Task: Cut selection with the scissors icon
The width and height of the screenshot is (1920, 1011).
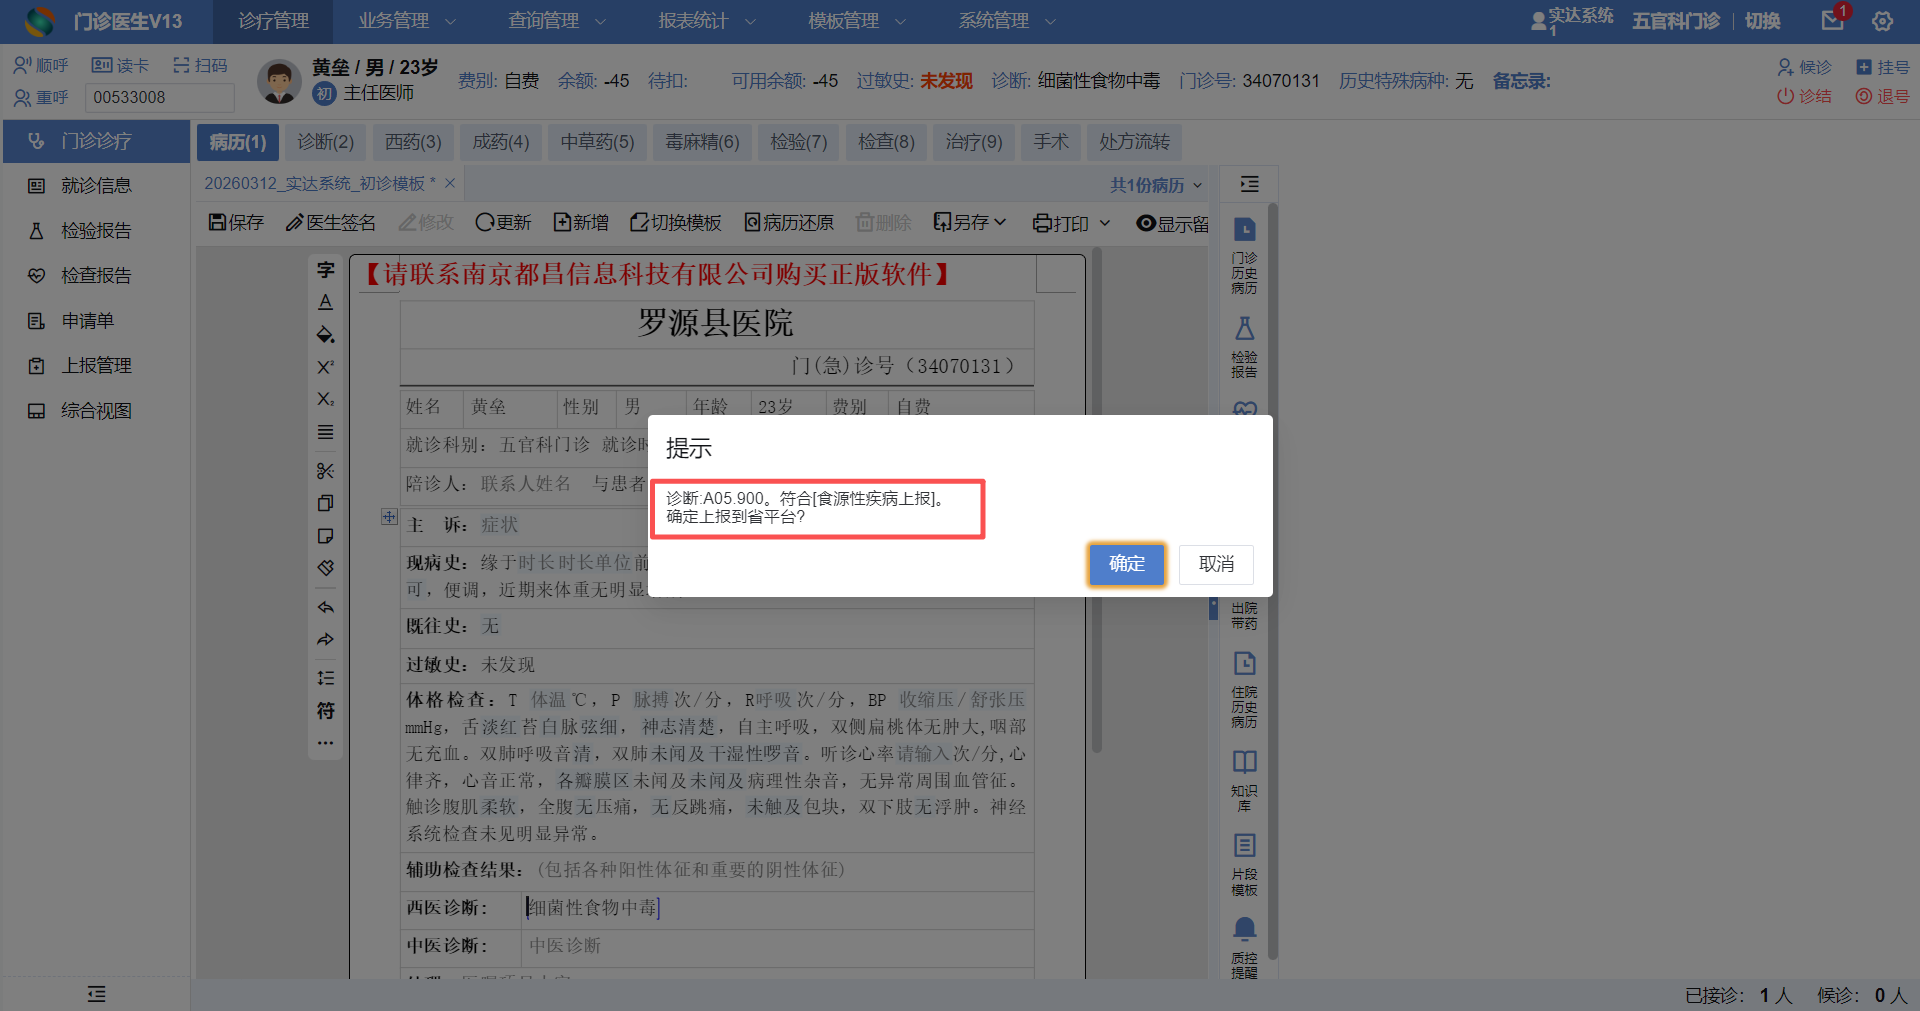Action: coord(326,471)
